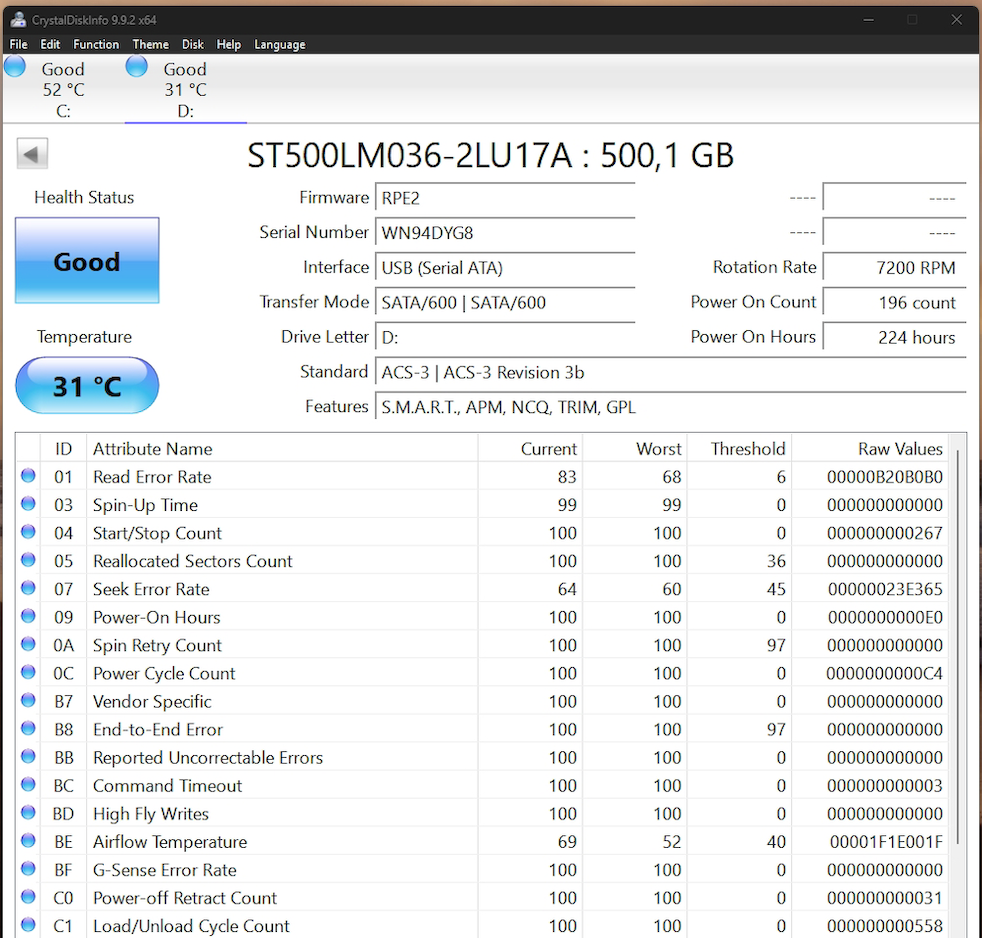Click the Attribute Name column header
The image size is (982, 938).
point(282,448)
